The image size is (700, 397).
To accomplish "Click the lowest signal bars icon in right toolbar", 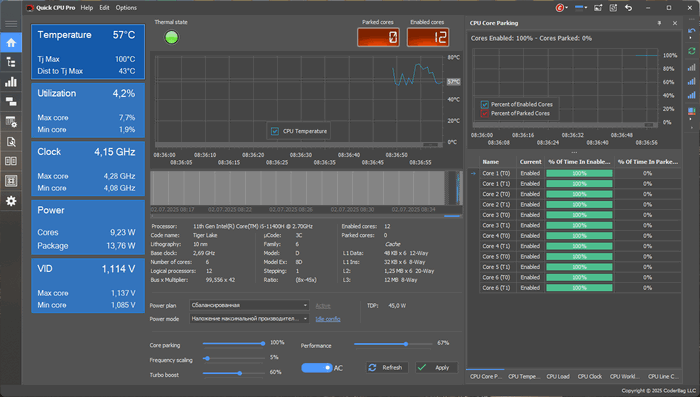I will pyautogui.click(x=692, y=67).
